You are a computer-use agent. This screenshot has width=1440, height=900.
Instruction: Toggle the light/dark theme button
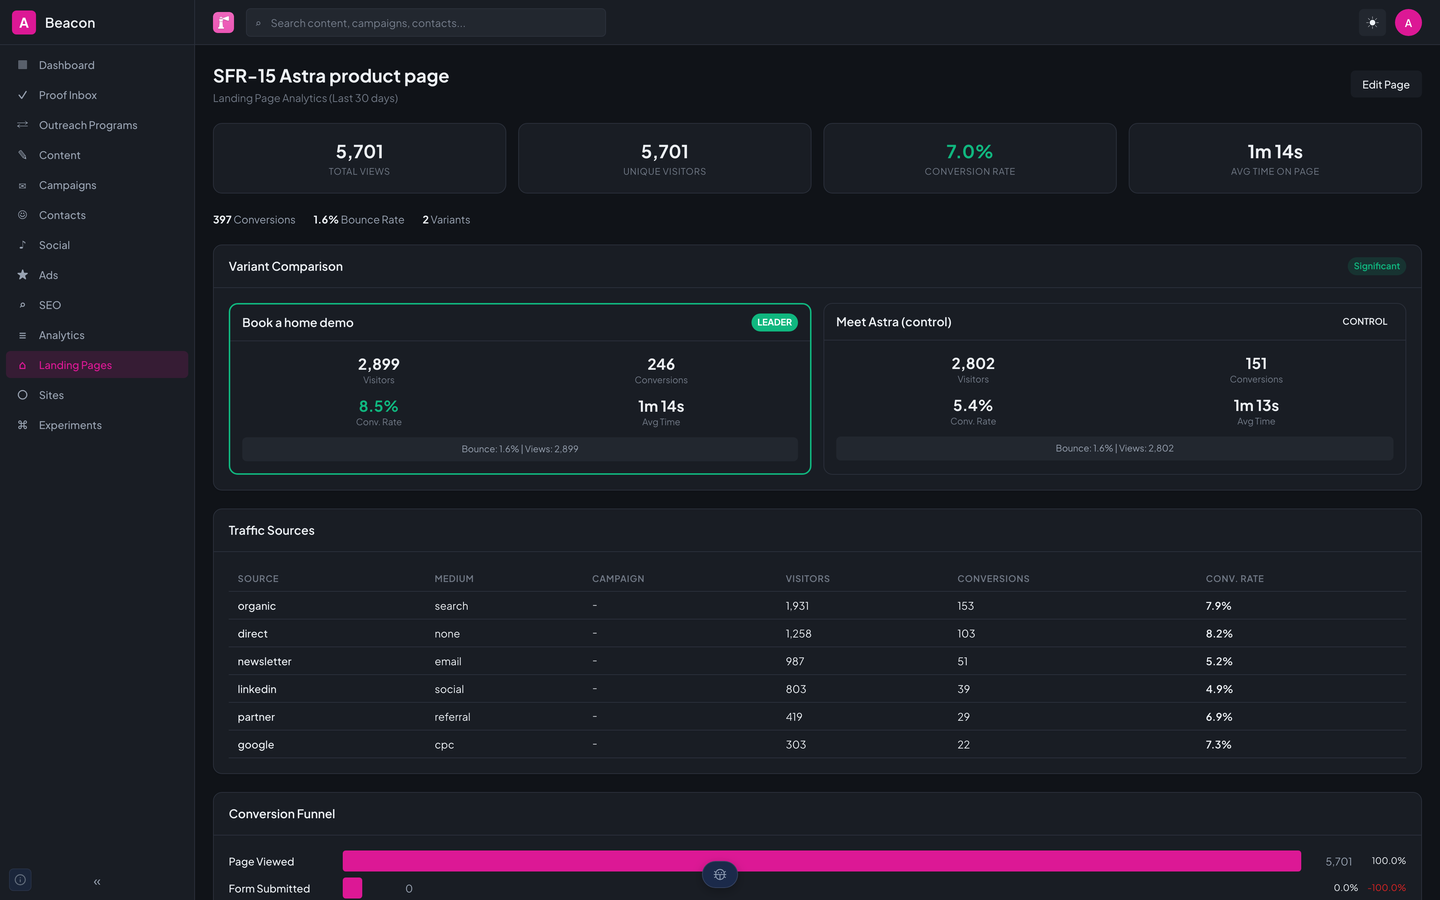pyautogui.click(x=1372, y=23)
